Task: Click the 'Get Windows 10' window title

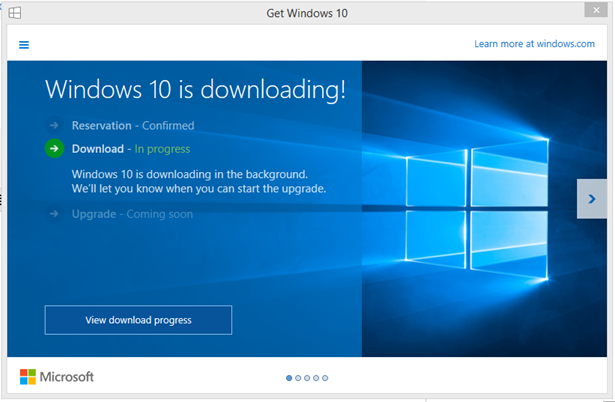Action: tap(307, 13)
